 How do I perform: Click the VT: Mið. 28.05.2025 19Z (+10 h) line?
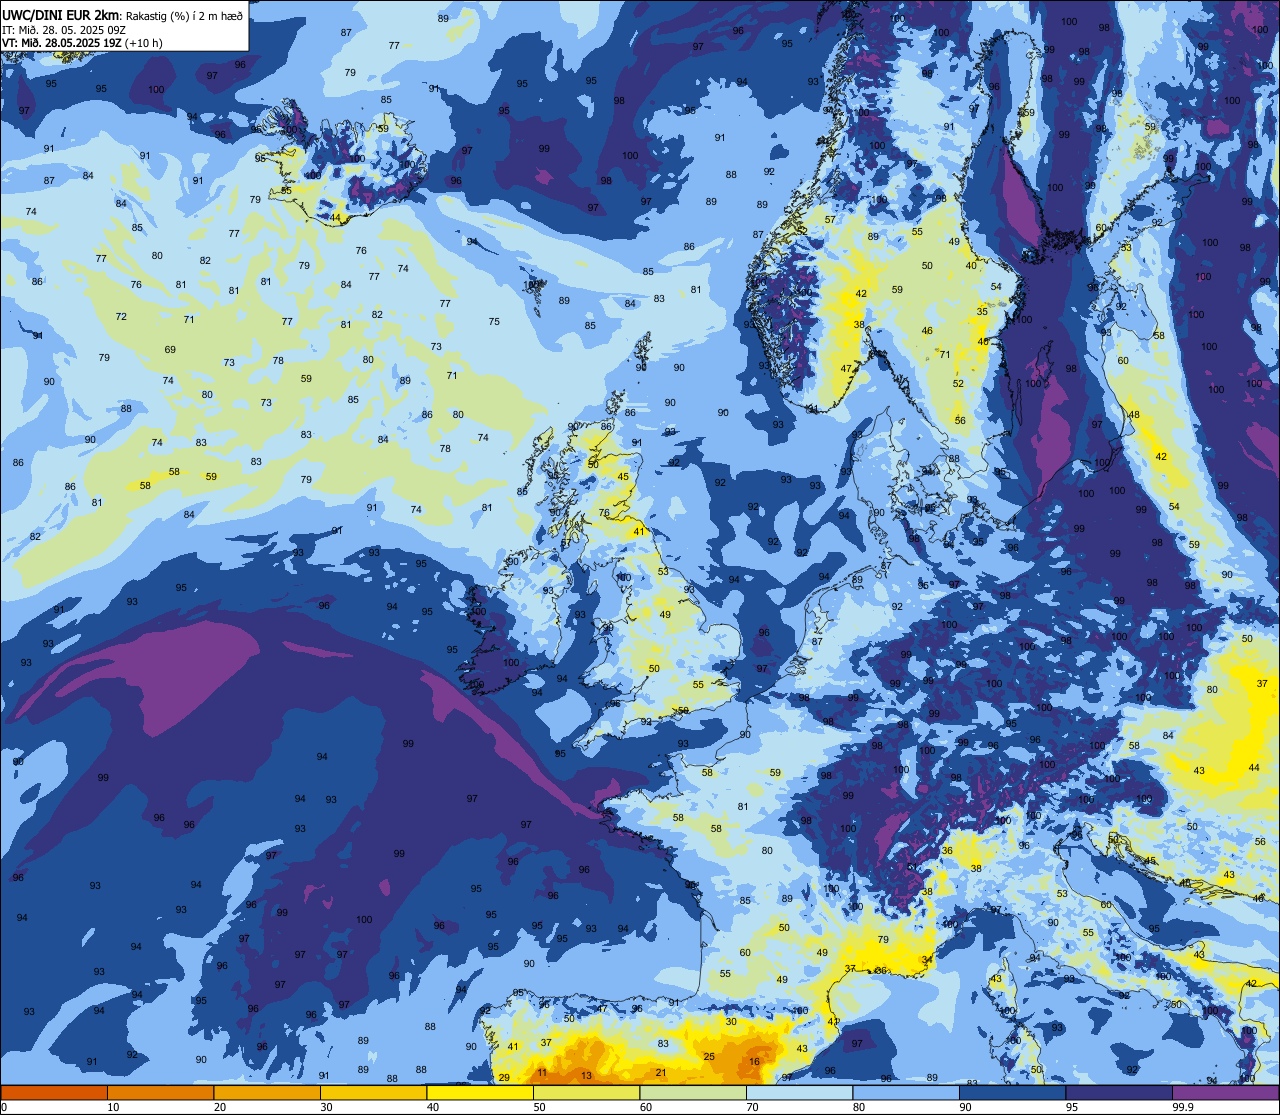pyautogui.click(x=82, y=42)
